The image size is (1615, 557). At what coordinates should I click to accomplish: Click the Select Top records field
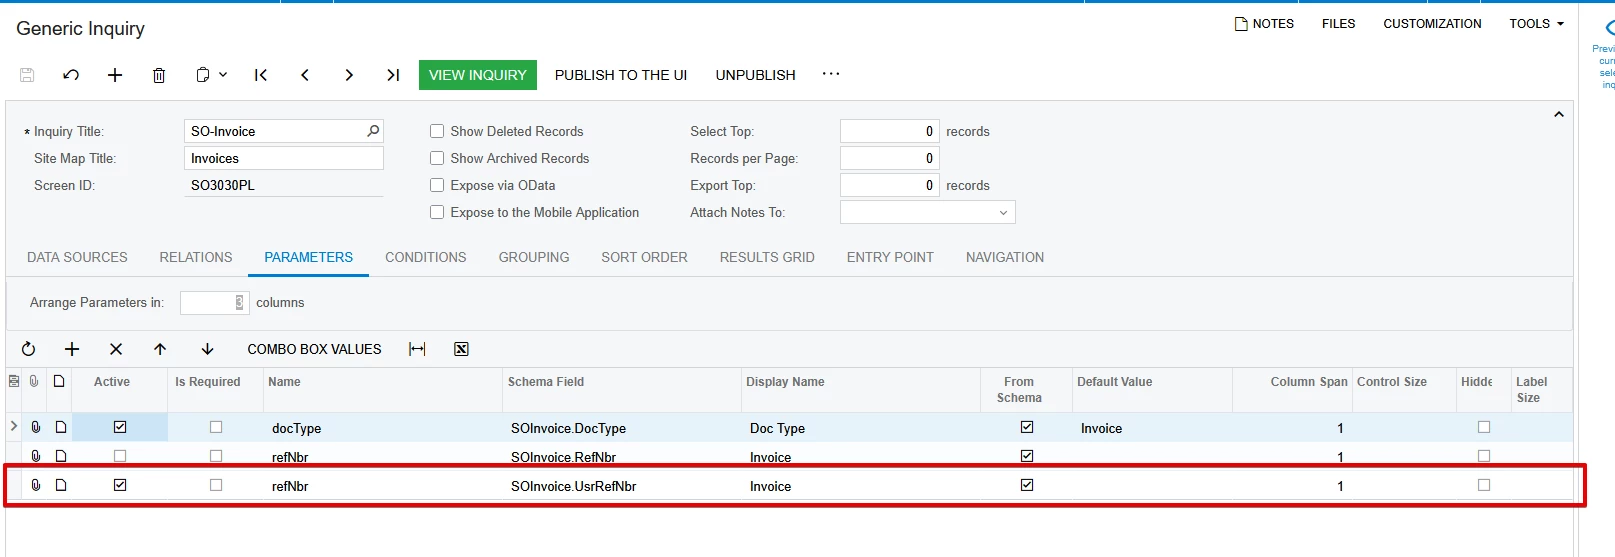889,131
